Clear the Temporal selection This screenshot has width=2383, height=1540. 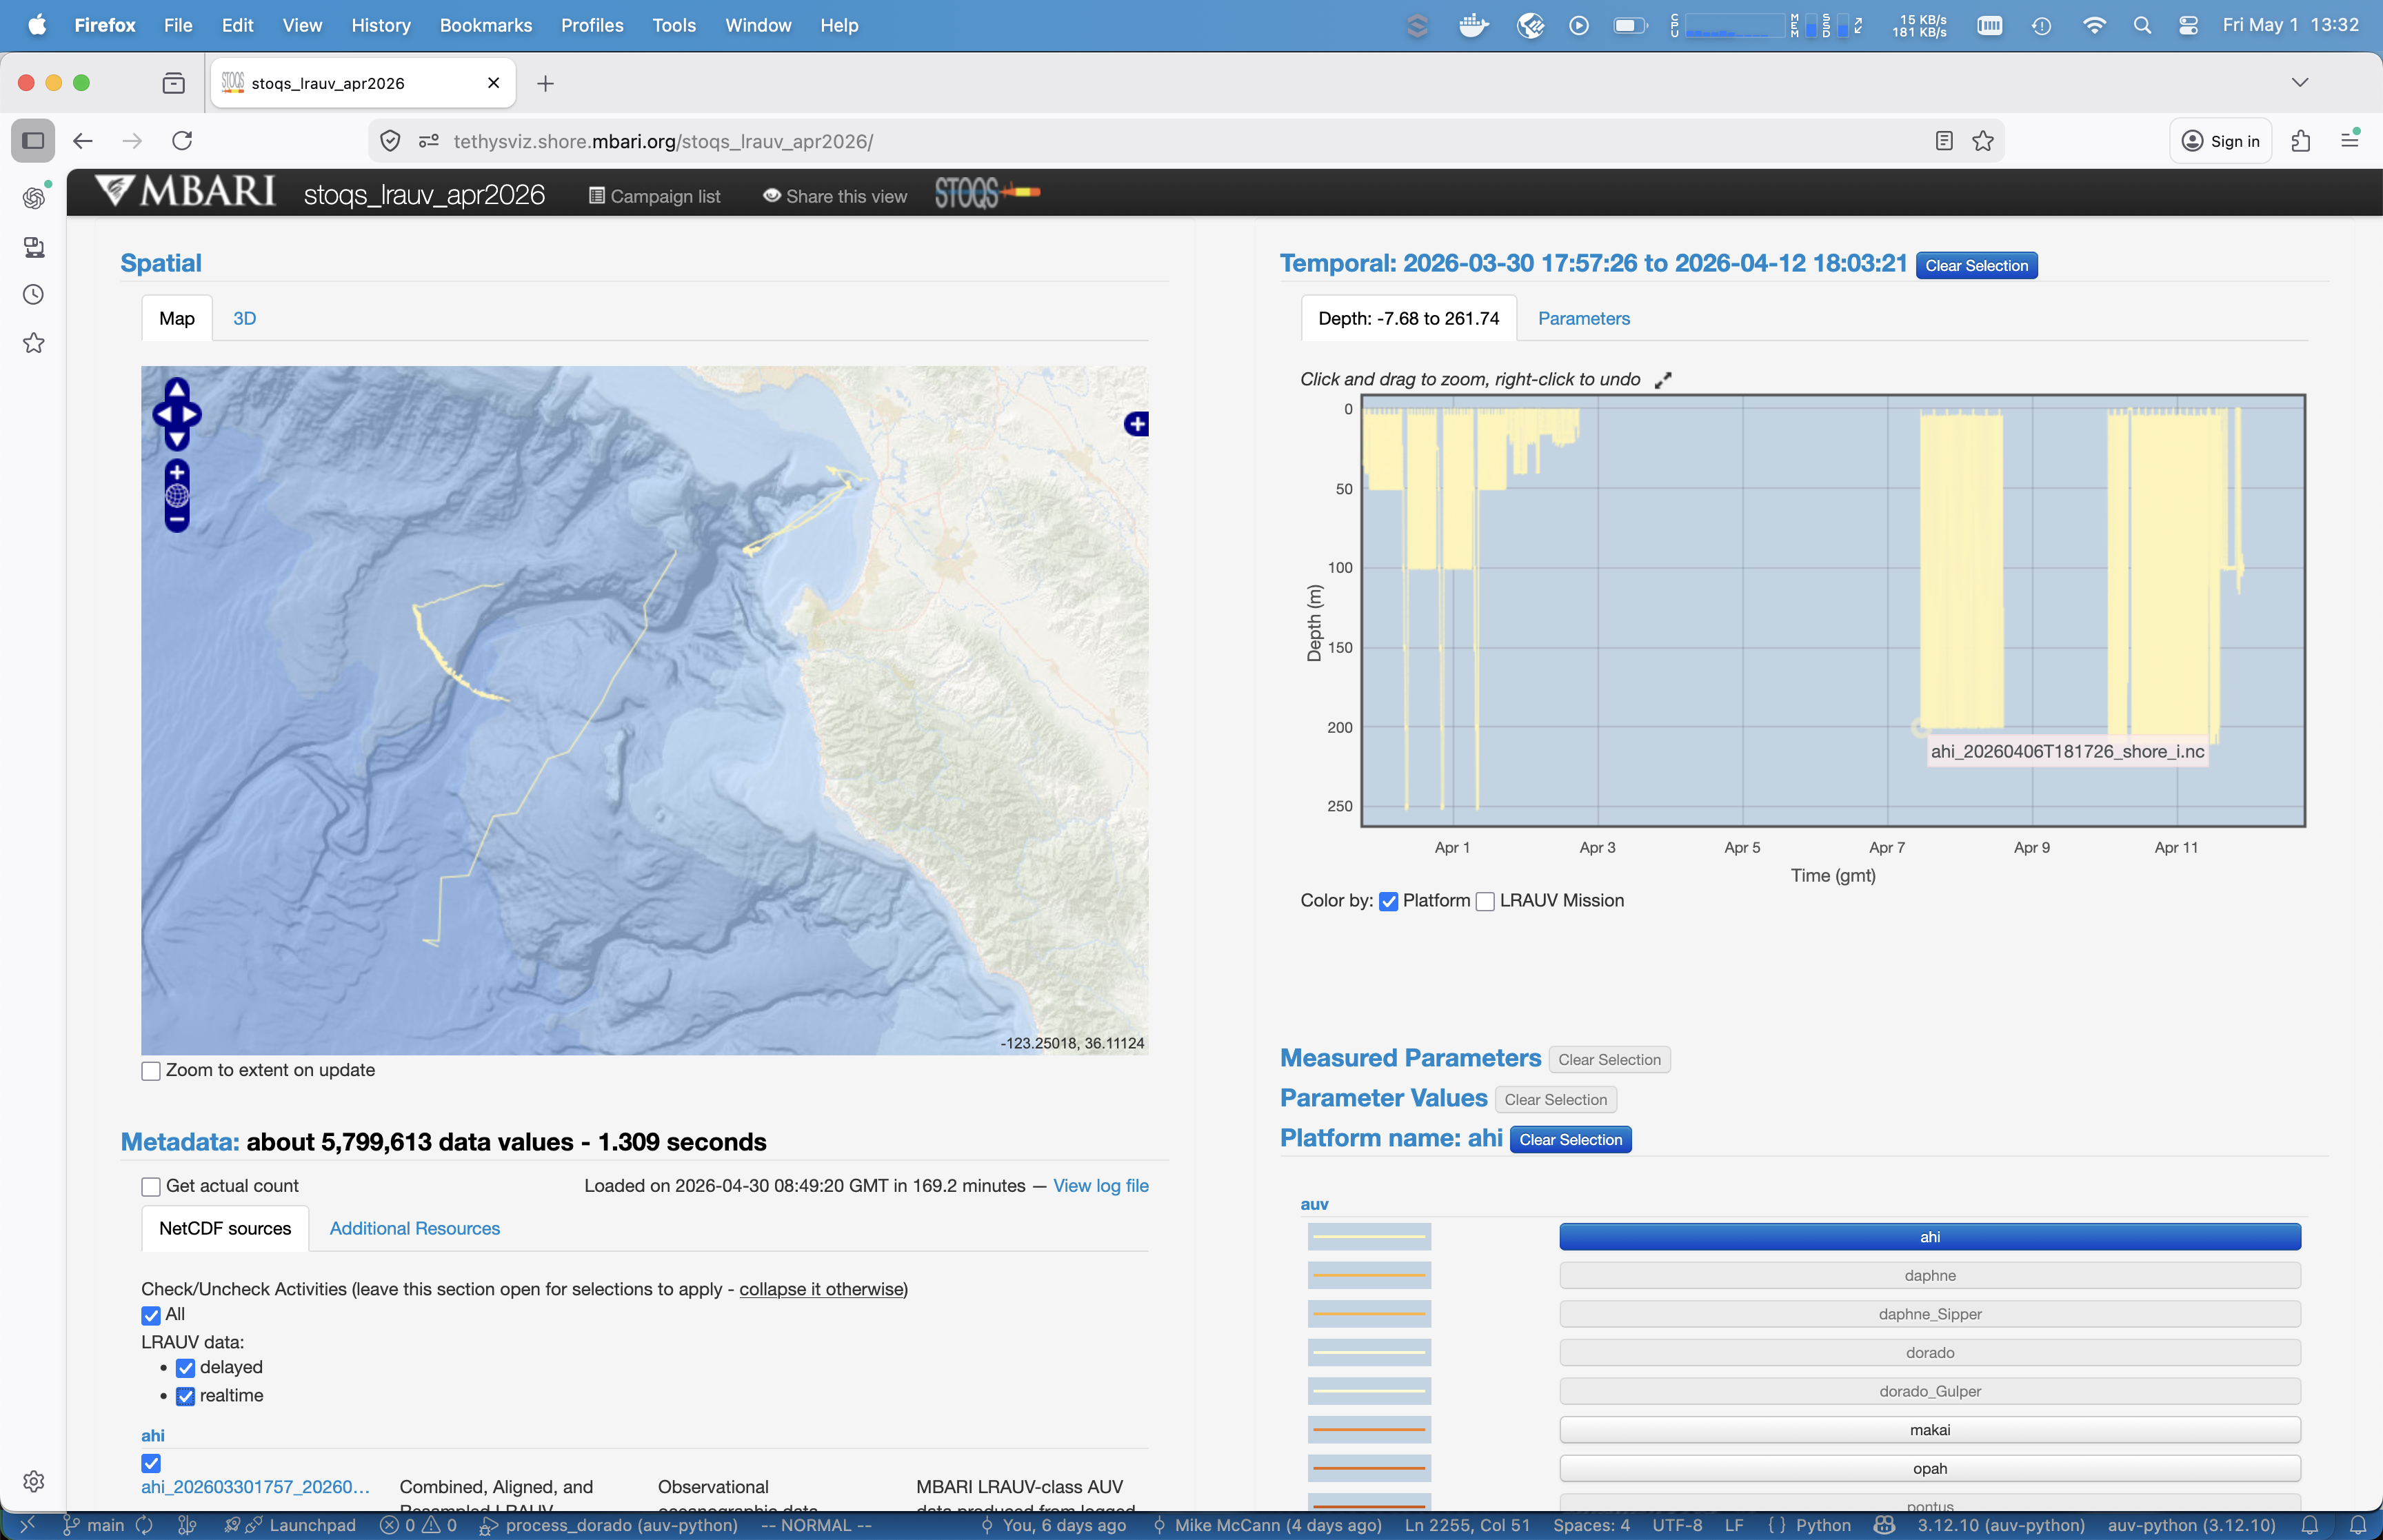(1976, 265)
